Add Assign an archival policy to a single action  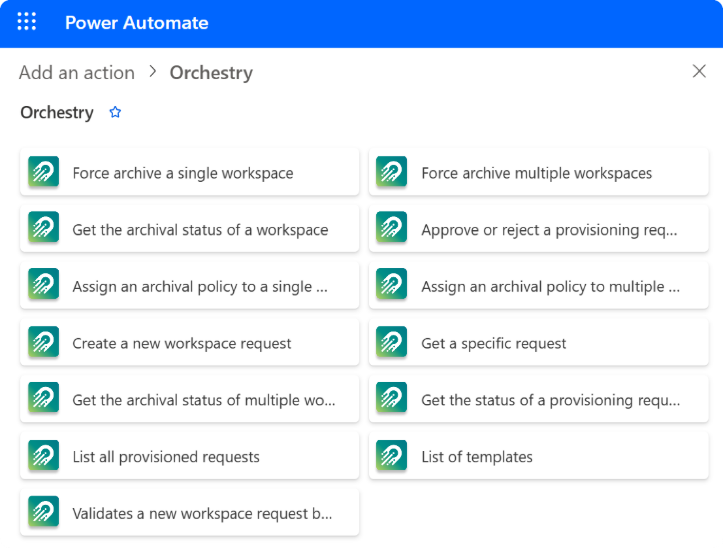point(190,286)
